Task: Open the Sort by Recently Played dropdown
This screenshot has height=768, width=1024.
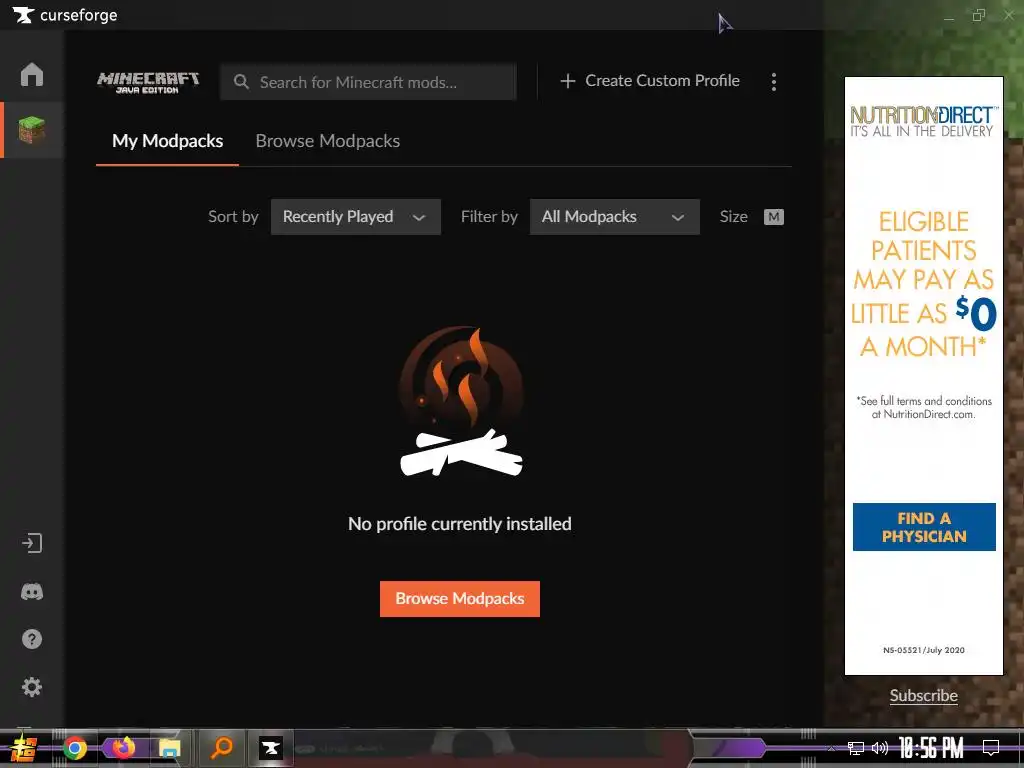Action: [x=355, y=217]
